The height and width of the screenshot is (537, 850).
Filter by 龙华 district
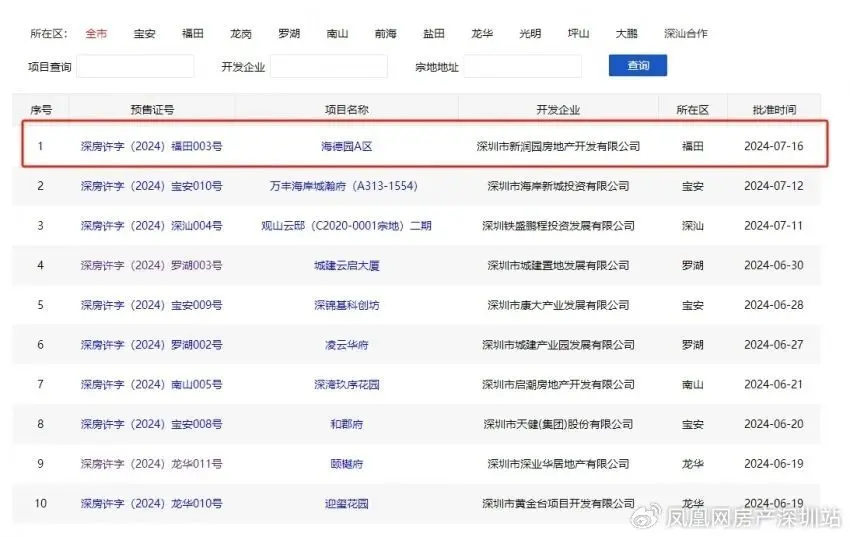(482, 34)
